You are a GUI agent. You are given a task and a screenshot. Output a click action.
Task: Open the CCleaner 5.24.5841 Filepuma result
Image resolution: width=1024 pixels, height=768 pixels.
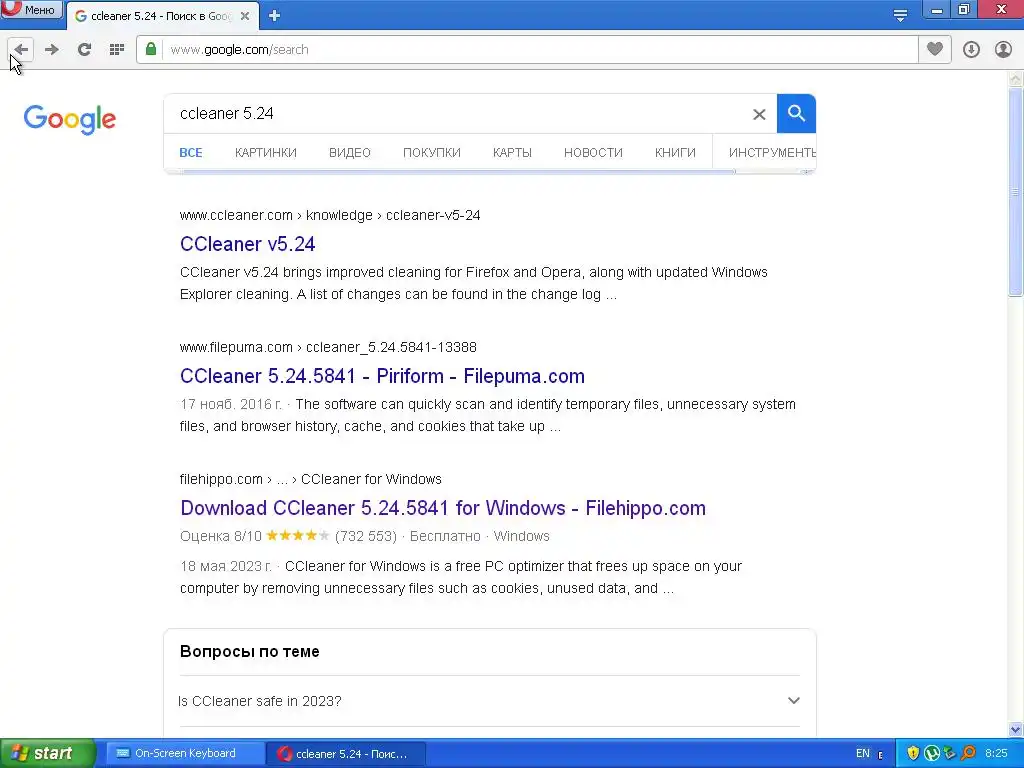coord(382,376)
